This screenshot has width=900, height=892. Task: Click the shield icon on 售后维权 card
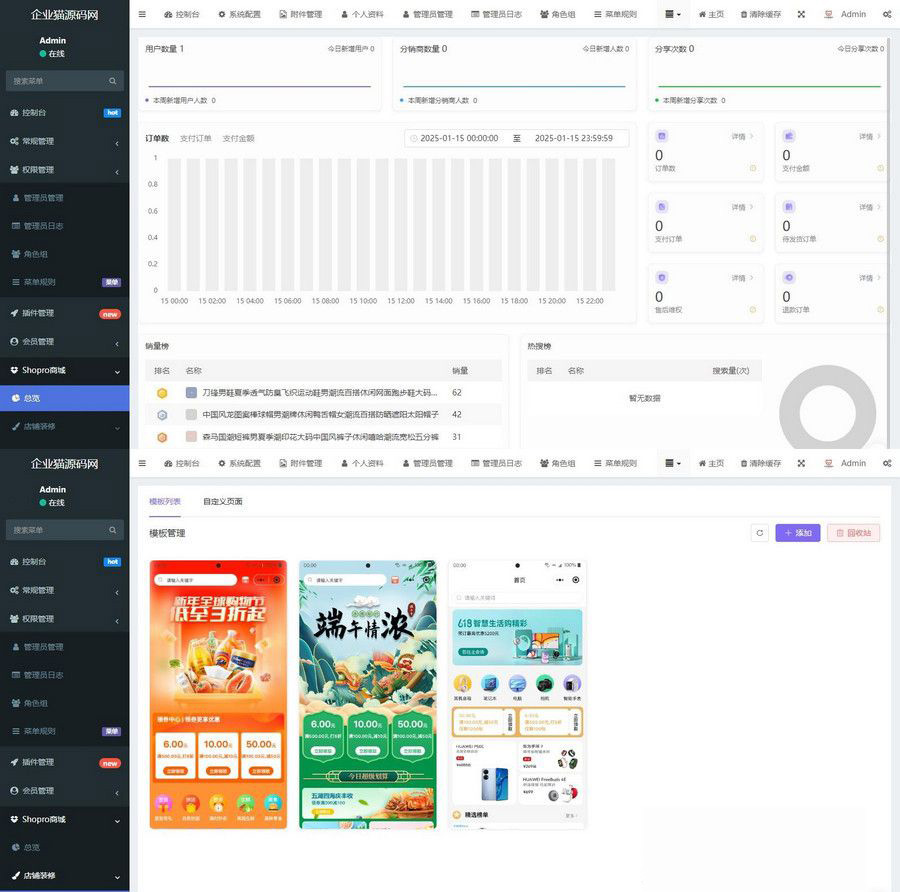(x=661, y=277)
